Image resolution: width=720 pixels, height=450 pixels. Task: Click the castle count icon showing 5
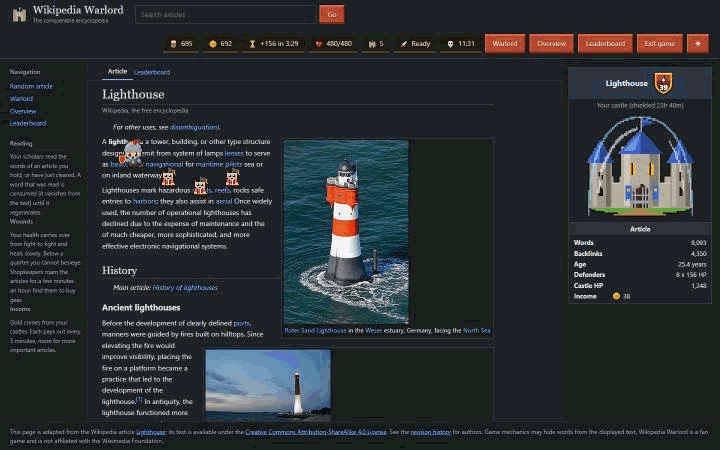372,44
